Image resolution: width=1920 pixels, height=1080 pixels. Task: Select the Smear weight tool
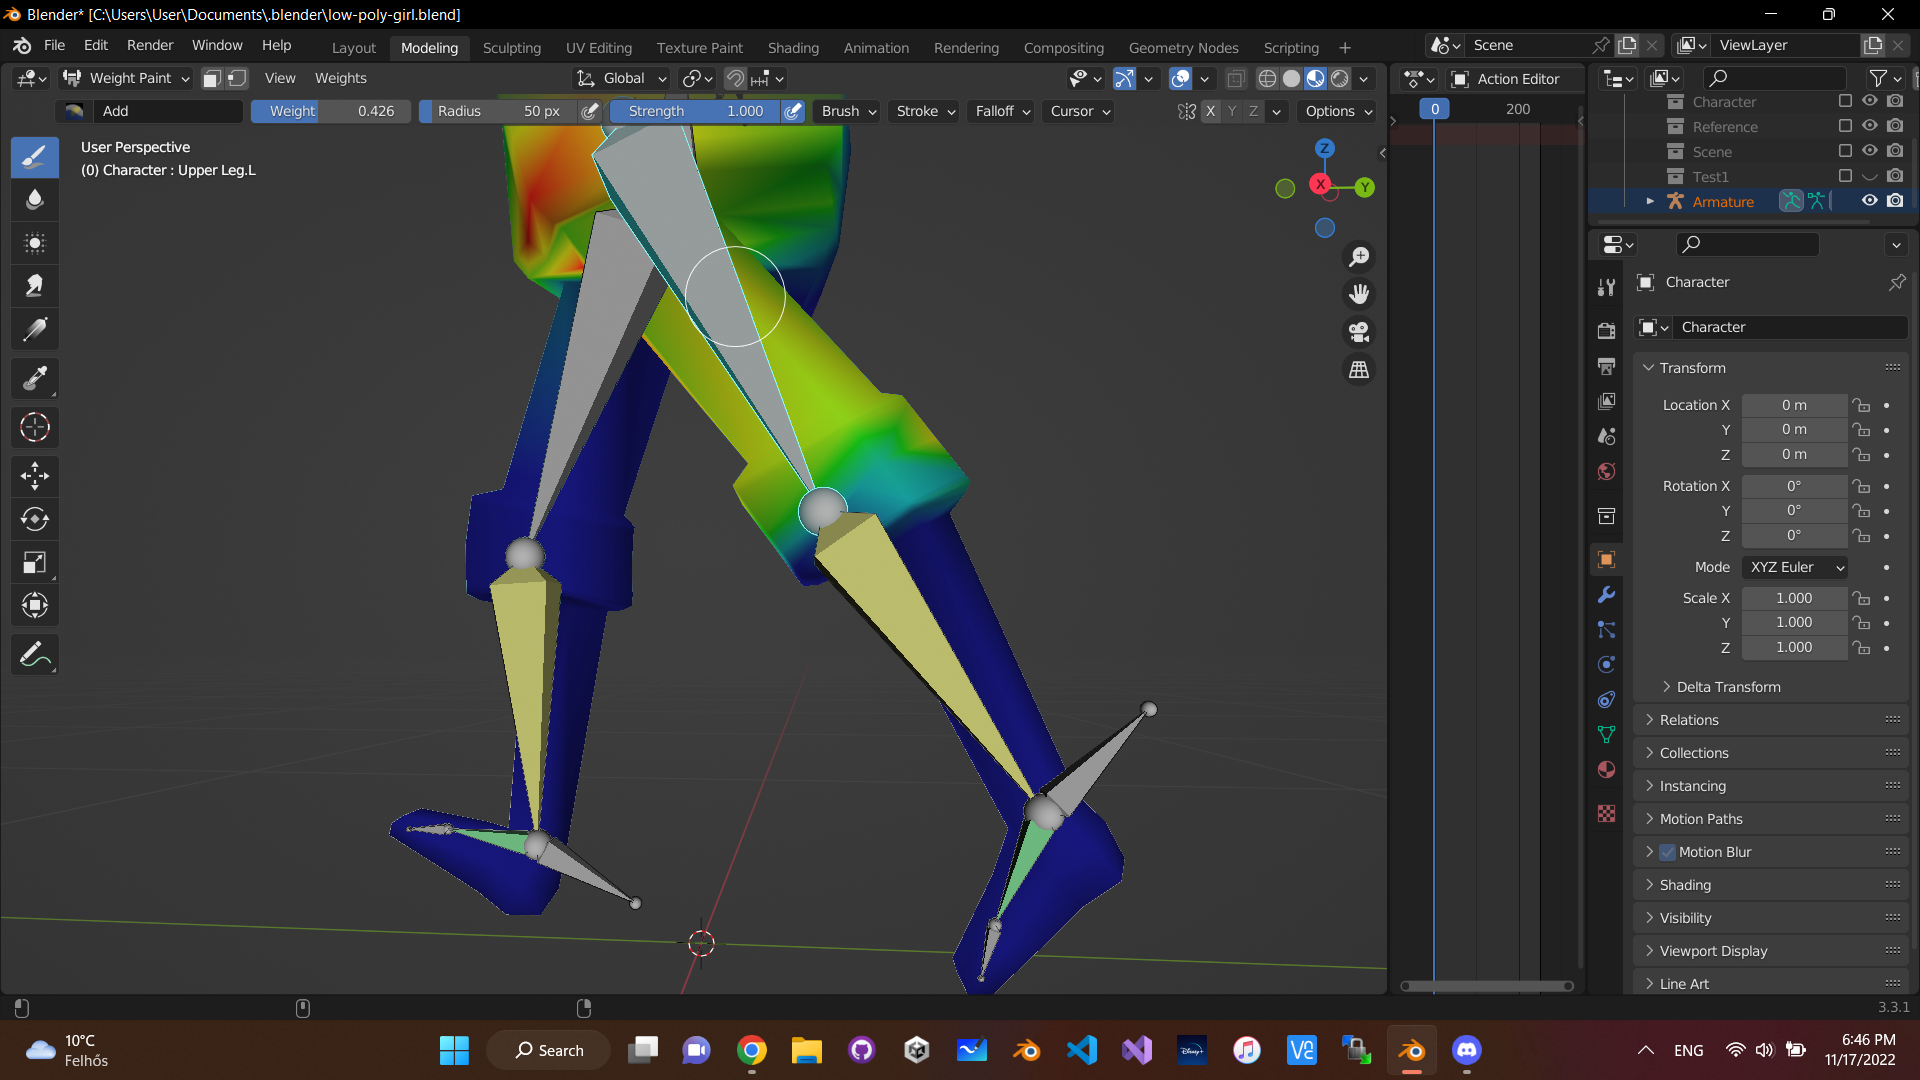click(x=35, y=286)
